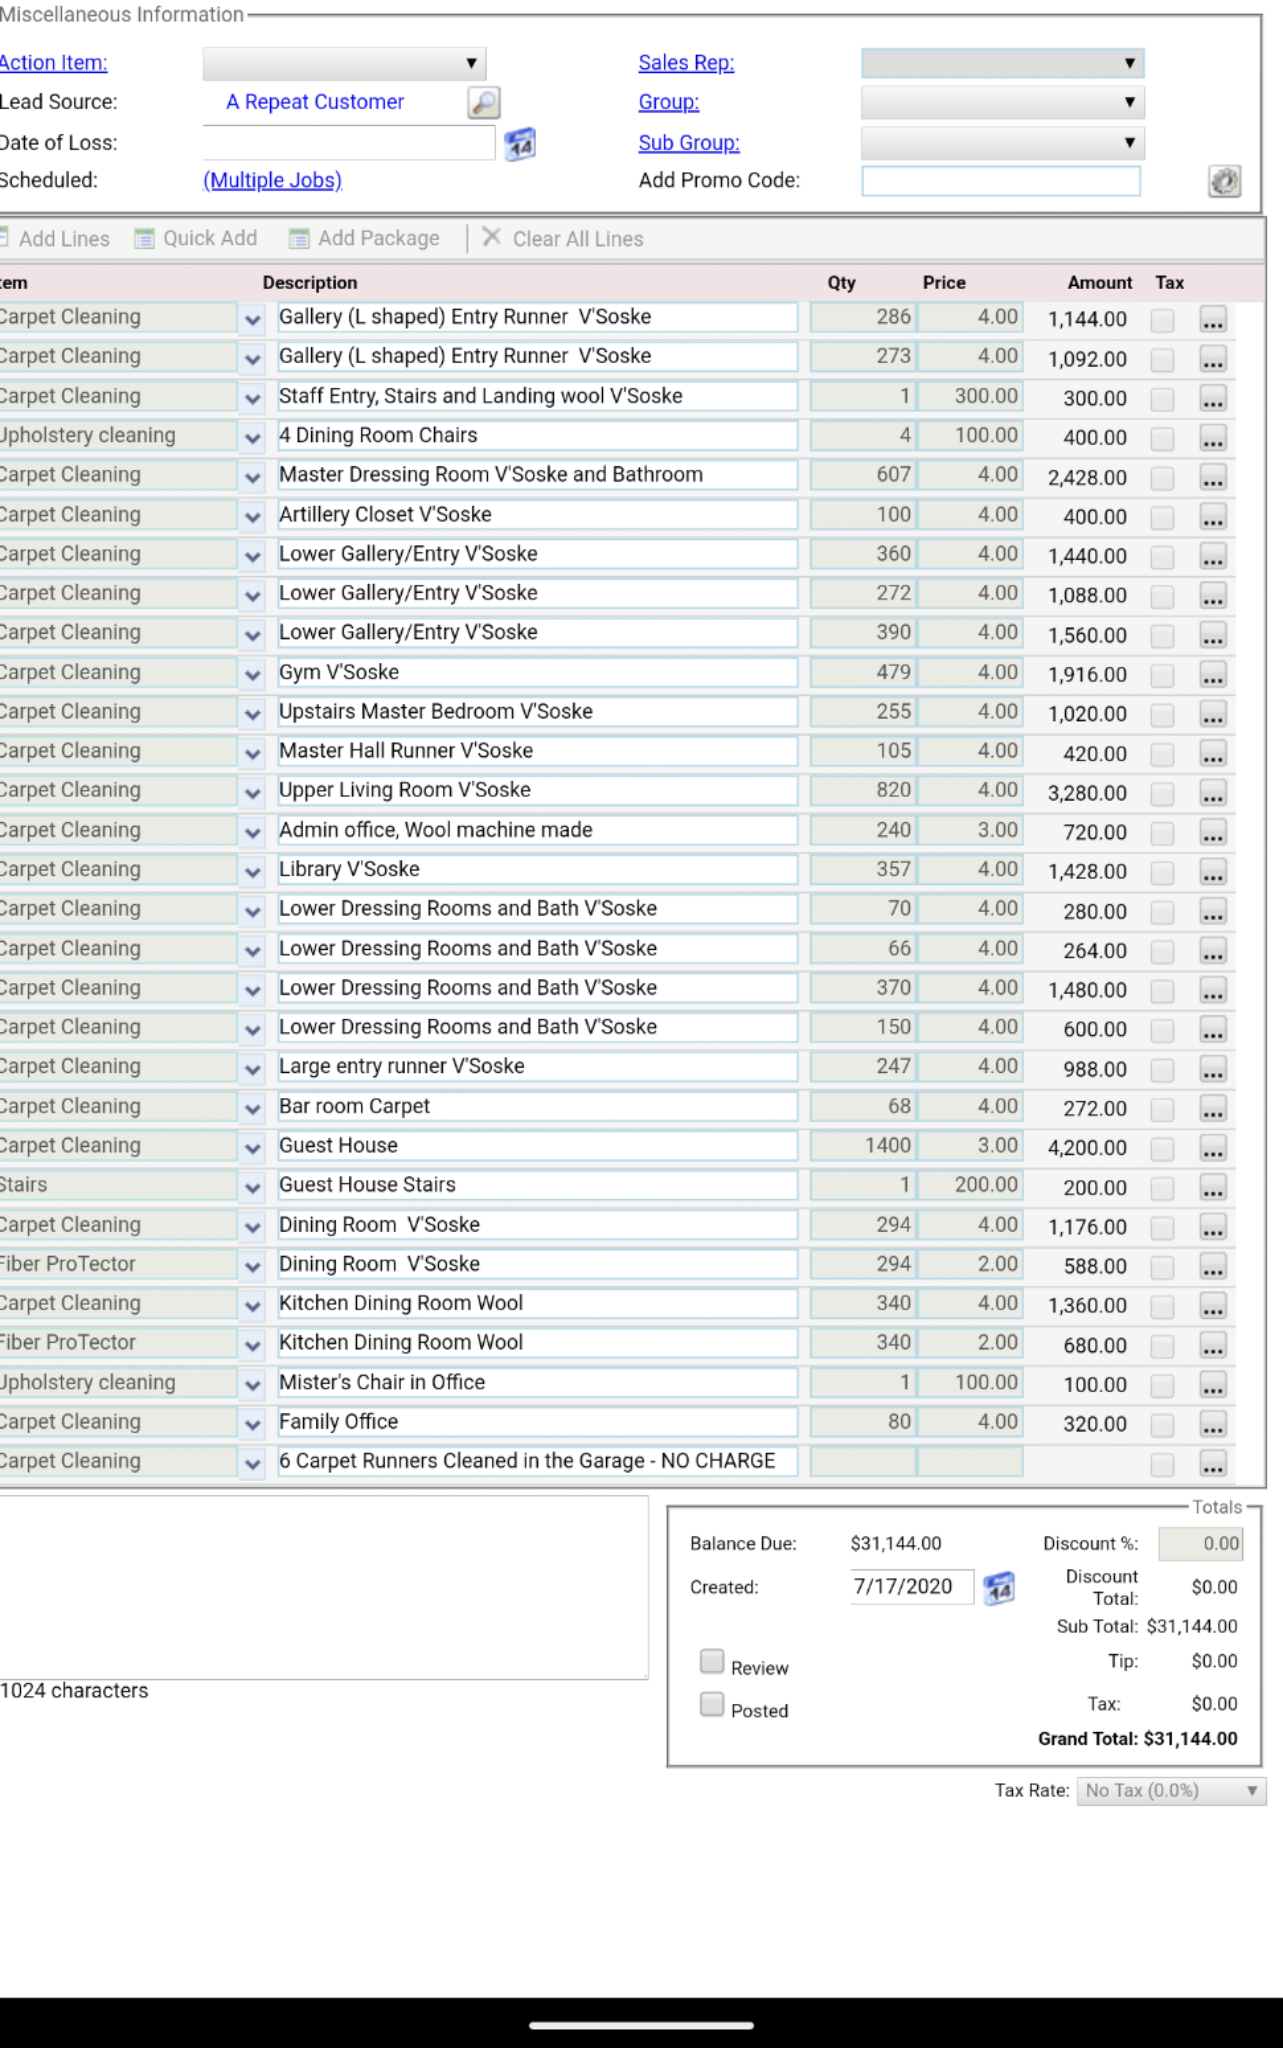1283x2048 pixels.
Task: Click the Sub Group label link
Action: click(689, 143)
